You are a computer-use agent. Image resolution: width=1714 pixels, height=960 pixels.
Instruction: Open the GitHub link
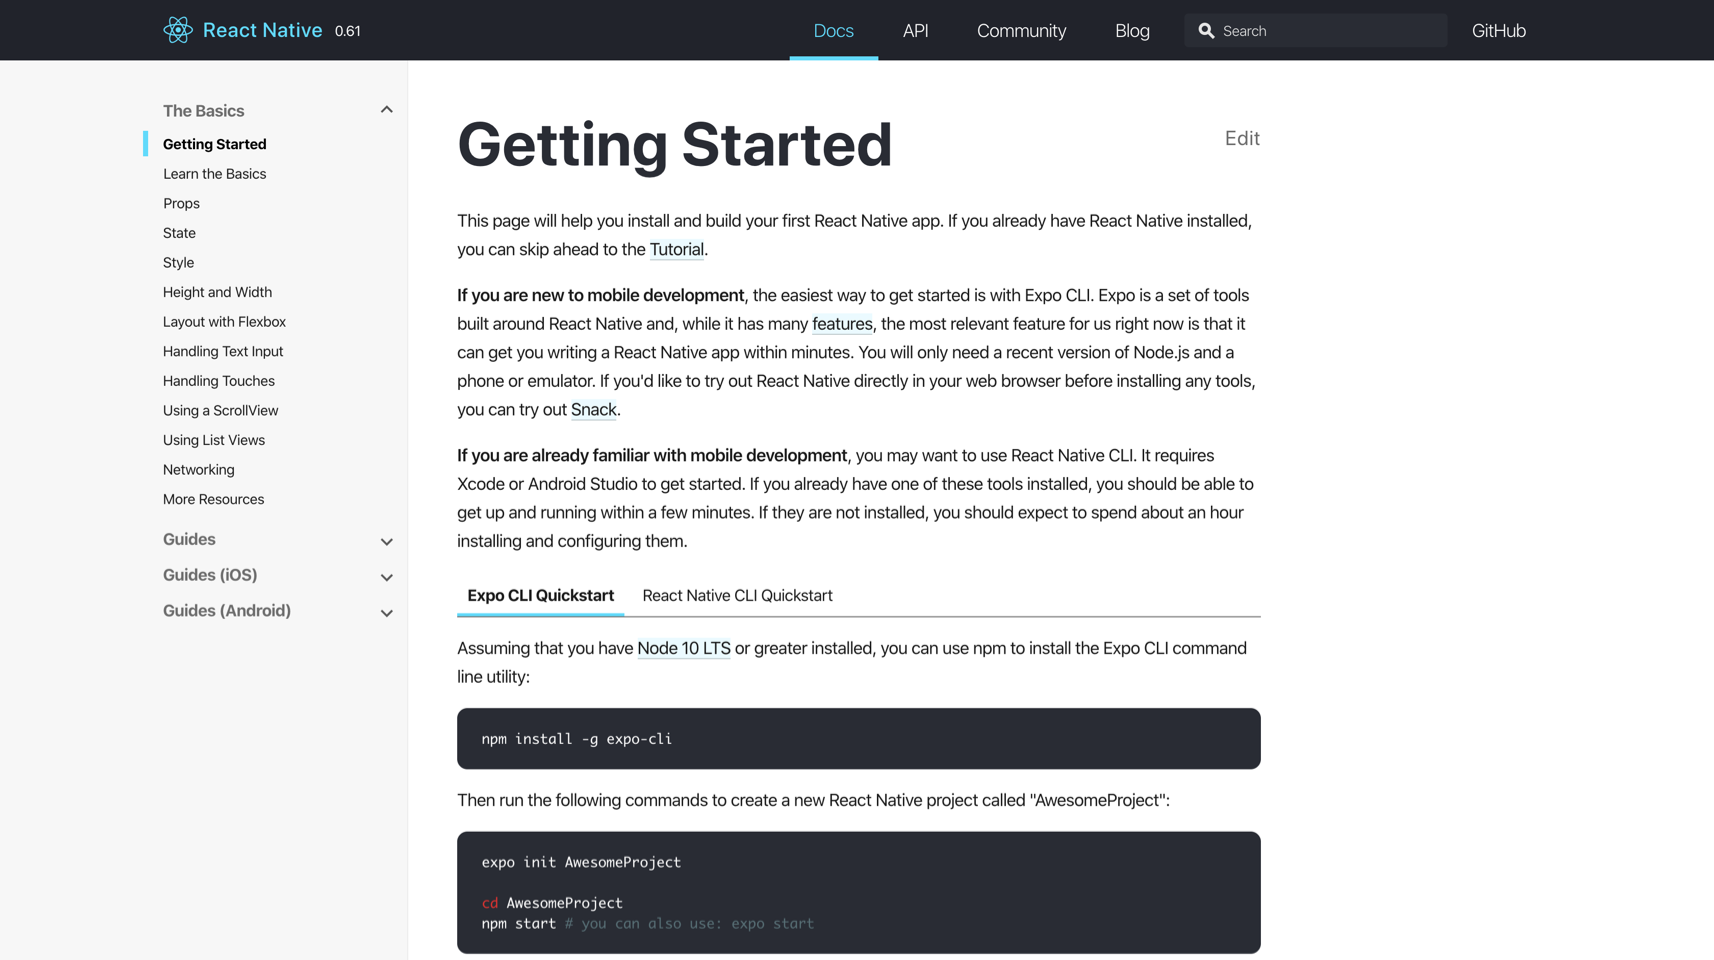tap(1498, 31)
